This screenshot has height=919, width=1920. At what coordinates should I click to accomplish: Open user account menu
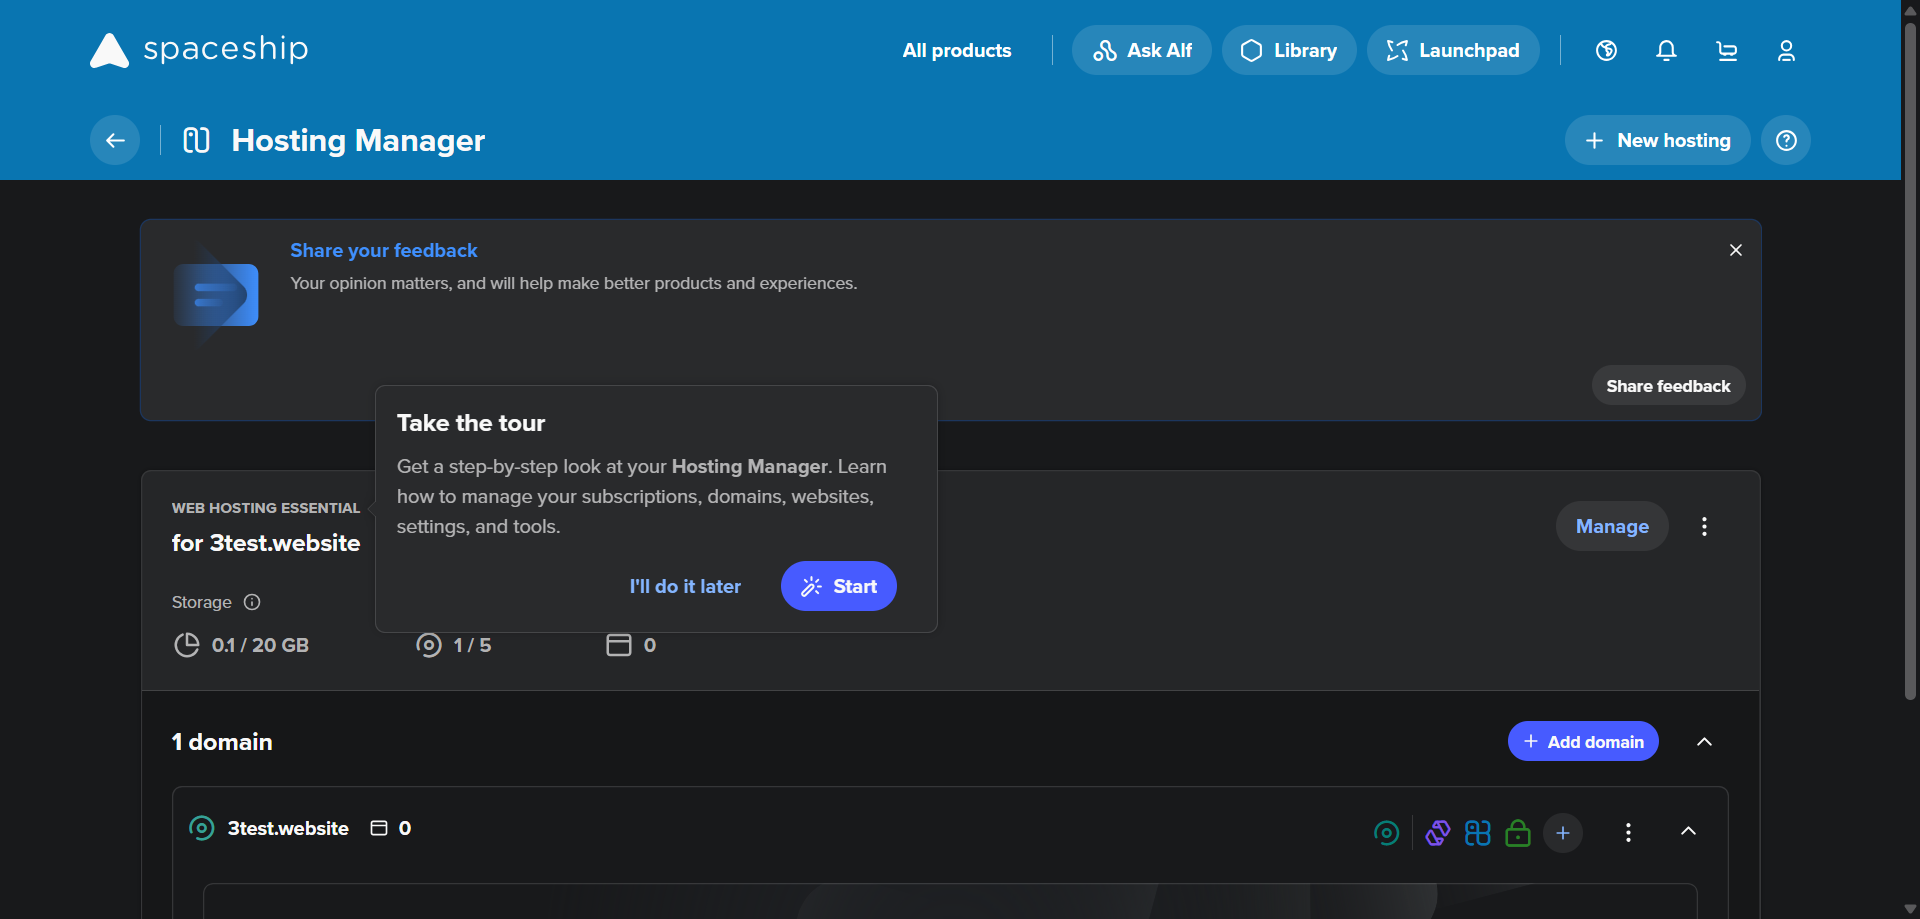1786,50
